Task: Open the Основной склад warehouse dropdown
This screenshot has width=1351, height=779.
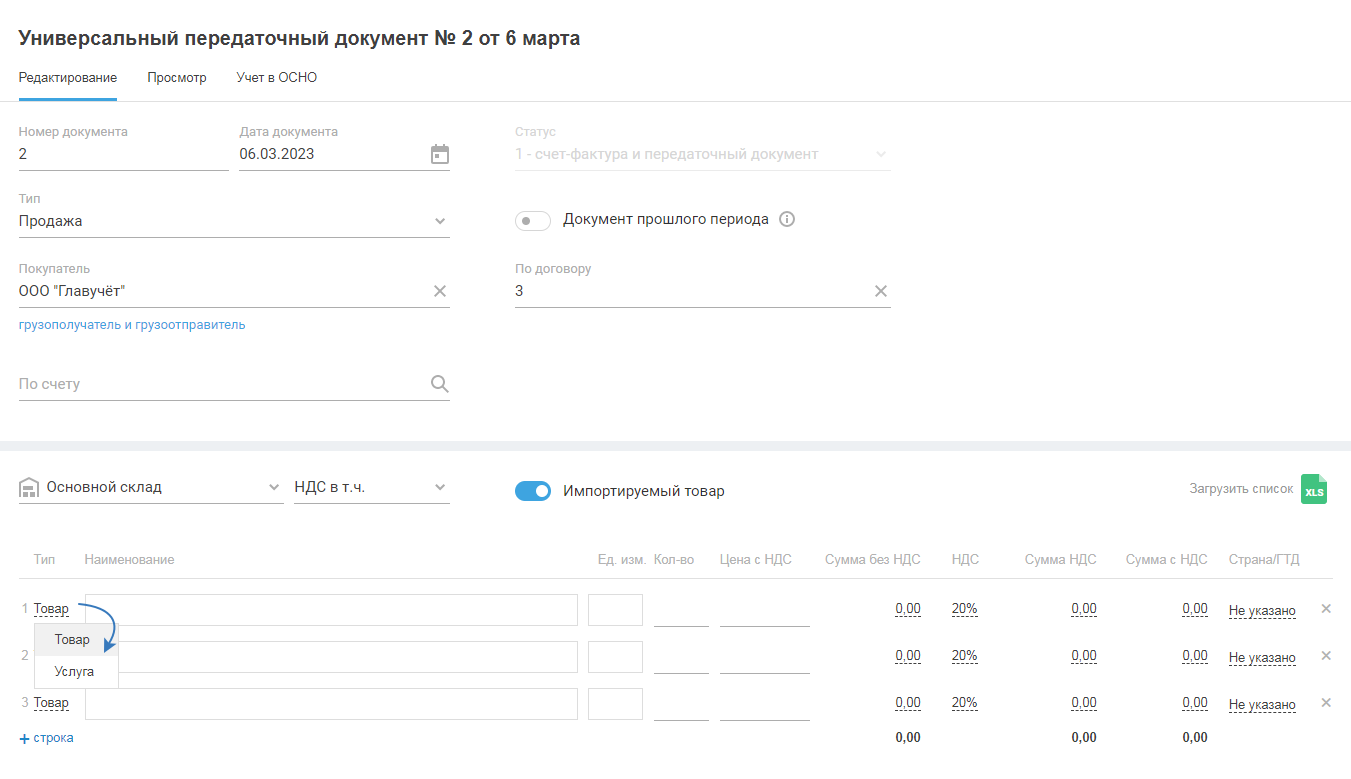Action: 275,488
